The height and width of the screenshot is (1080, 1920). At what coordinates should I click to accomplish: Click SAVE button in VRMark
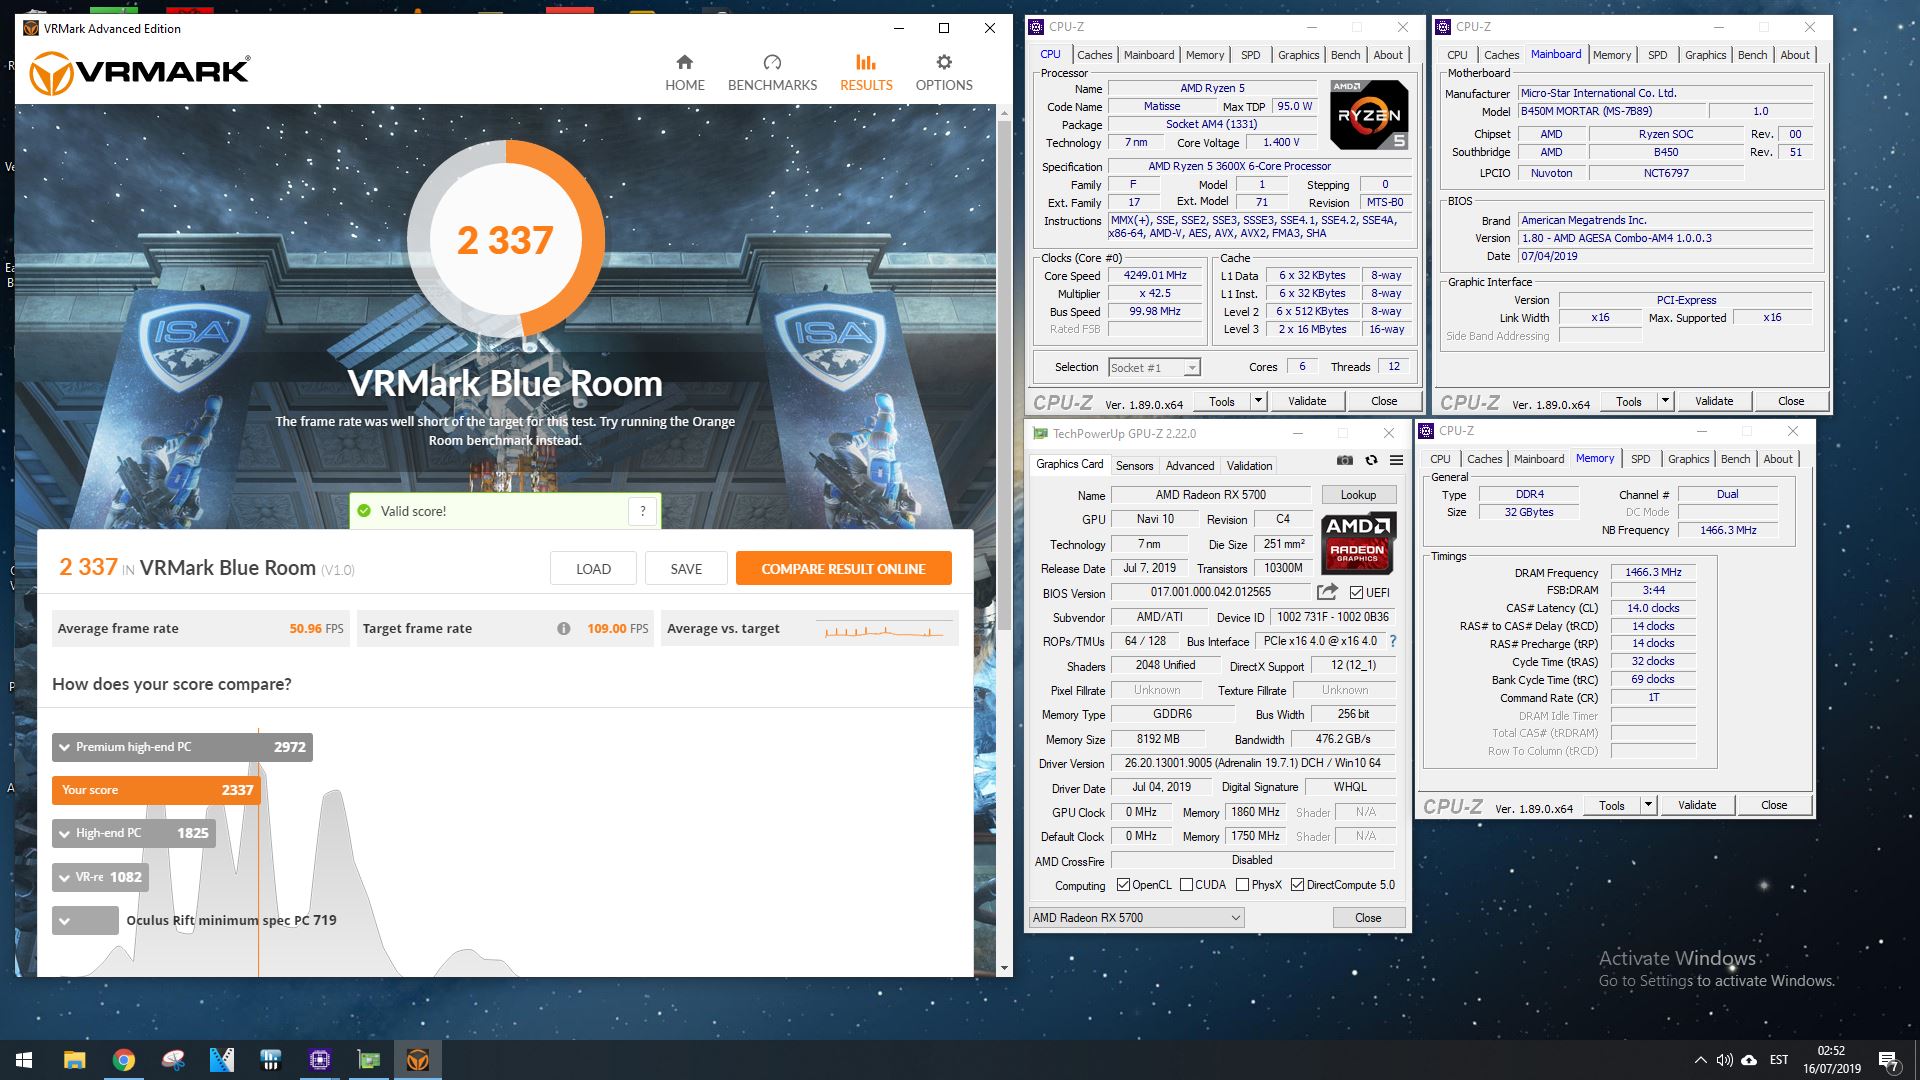click(686, 568)
